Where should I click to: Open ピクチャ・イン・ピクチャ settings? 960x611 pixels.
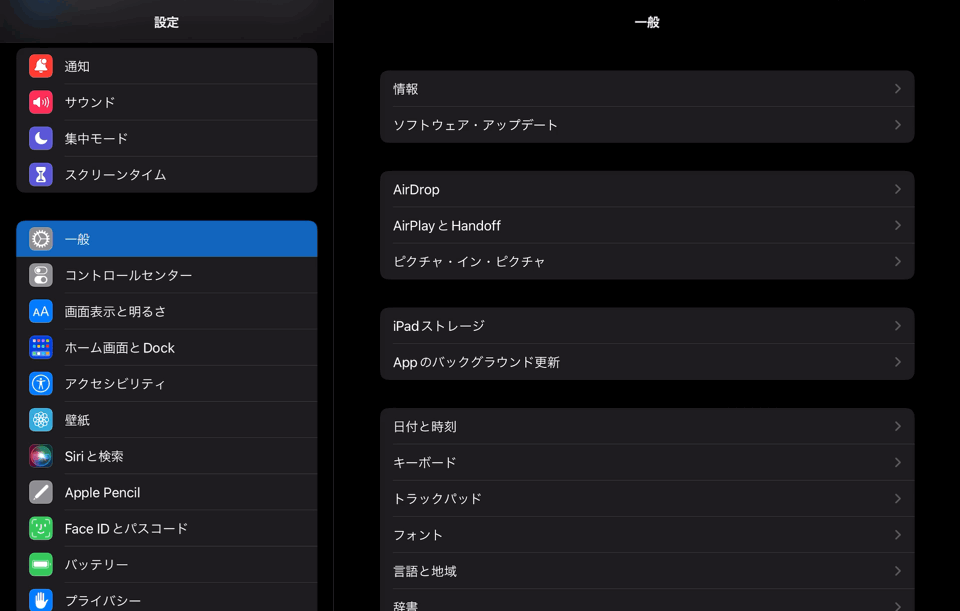(x=647, y=261)
